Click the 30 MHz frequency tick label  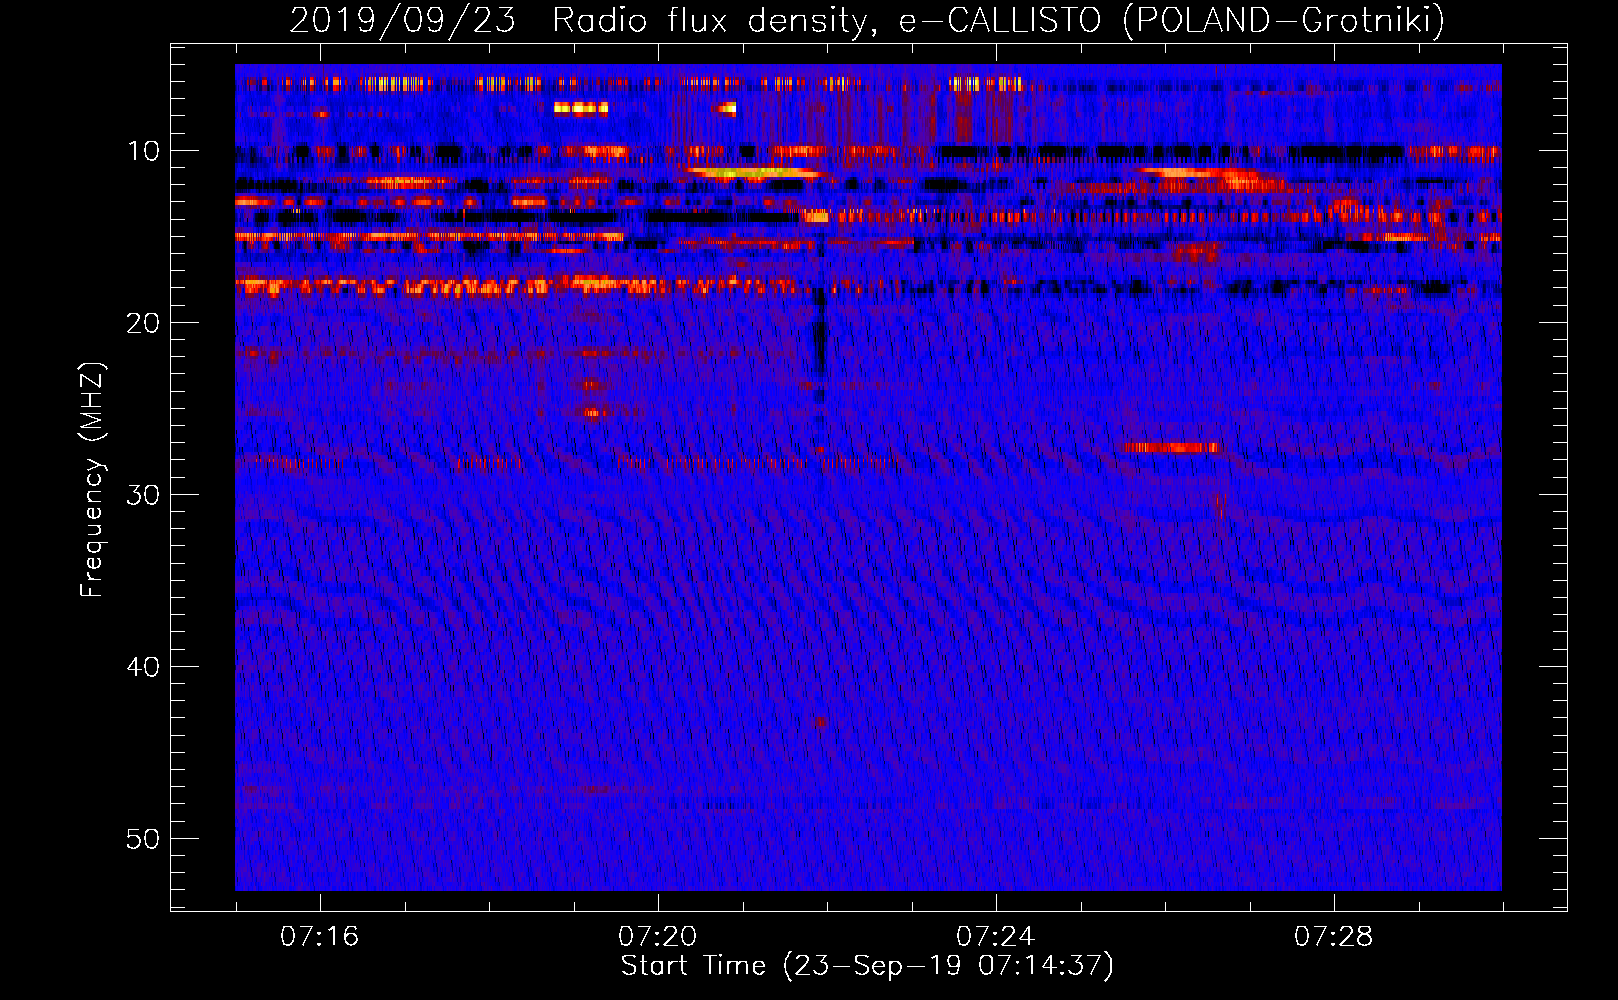point(143,495)
